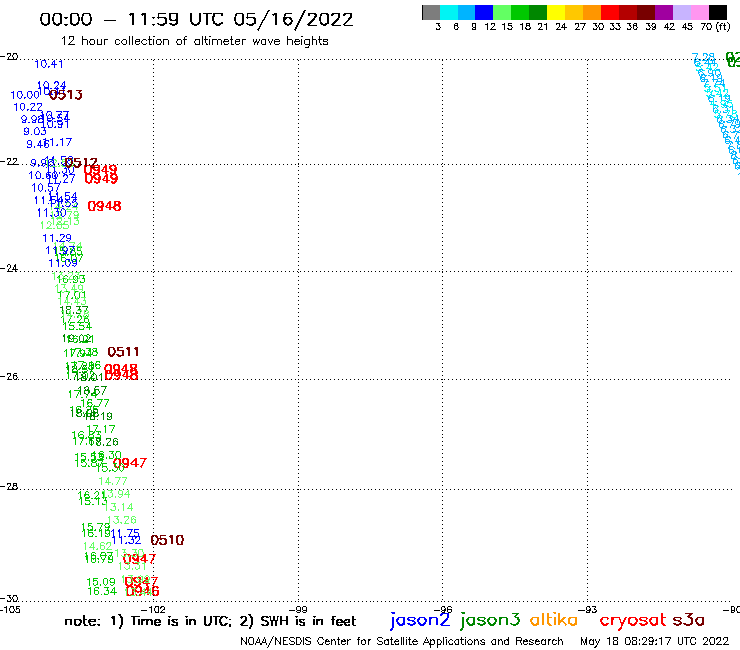Pick the orange 30 ft legend swatch
Screen dimensions: 740x650
(x=592, y=12)
